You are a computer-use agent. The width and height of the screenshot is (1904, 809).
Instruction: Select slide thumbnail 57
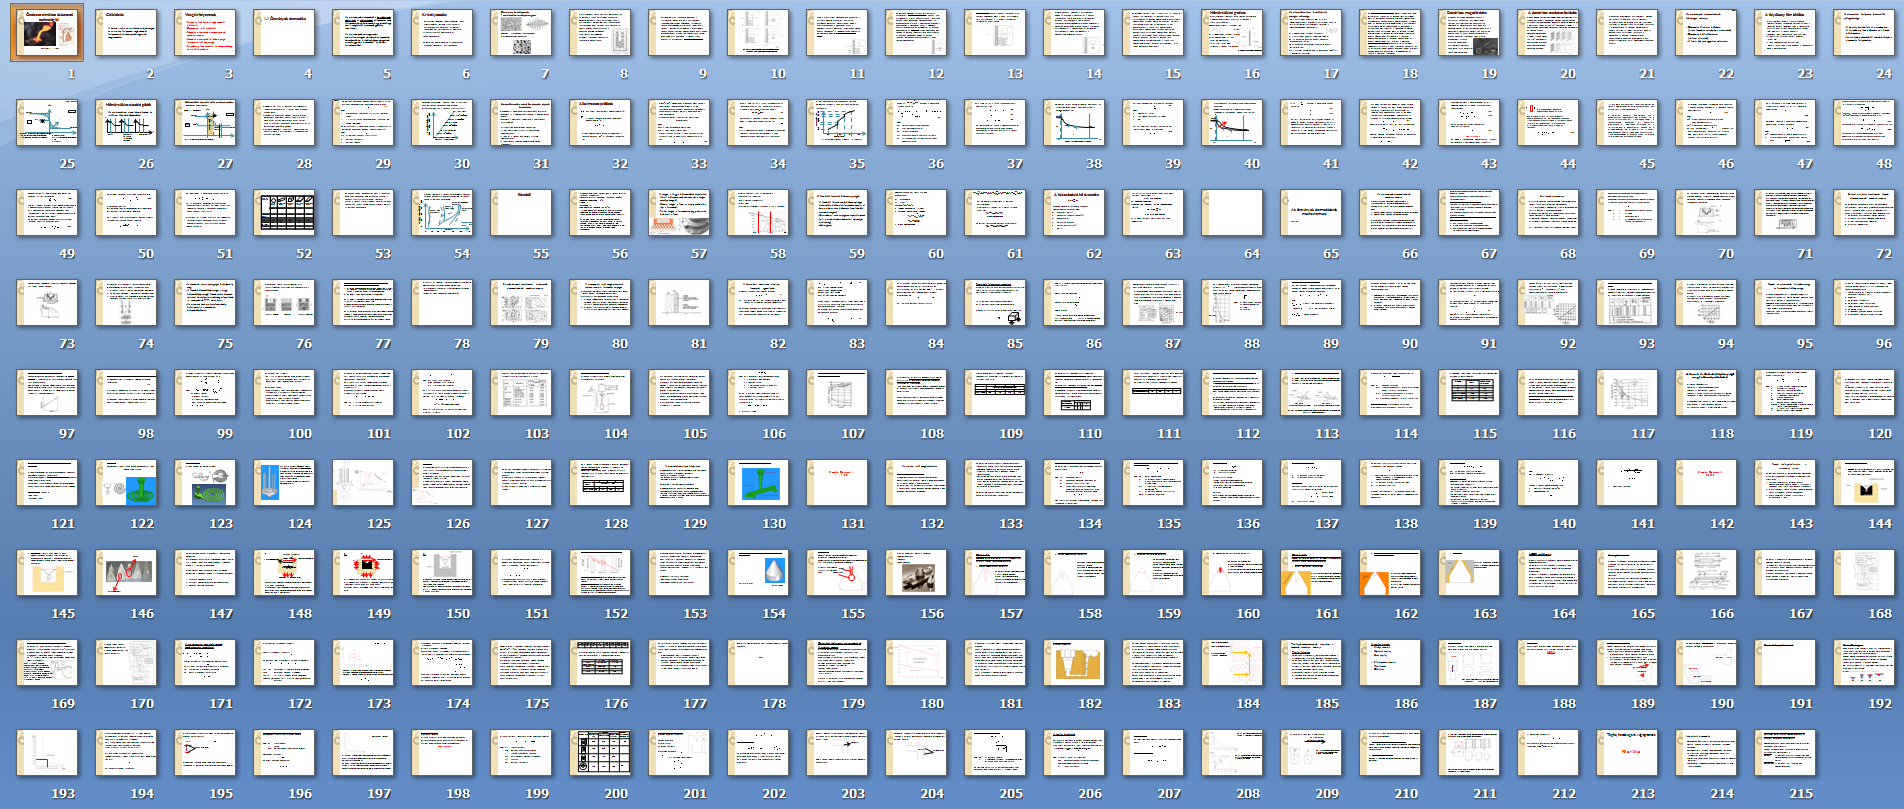(x=679, y=213)
